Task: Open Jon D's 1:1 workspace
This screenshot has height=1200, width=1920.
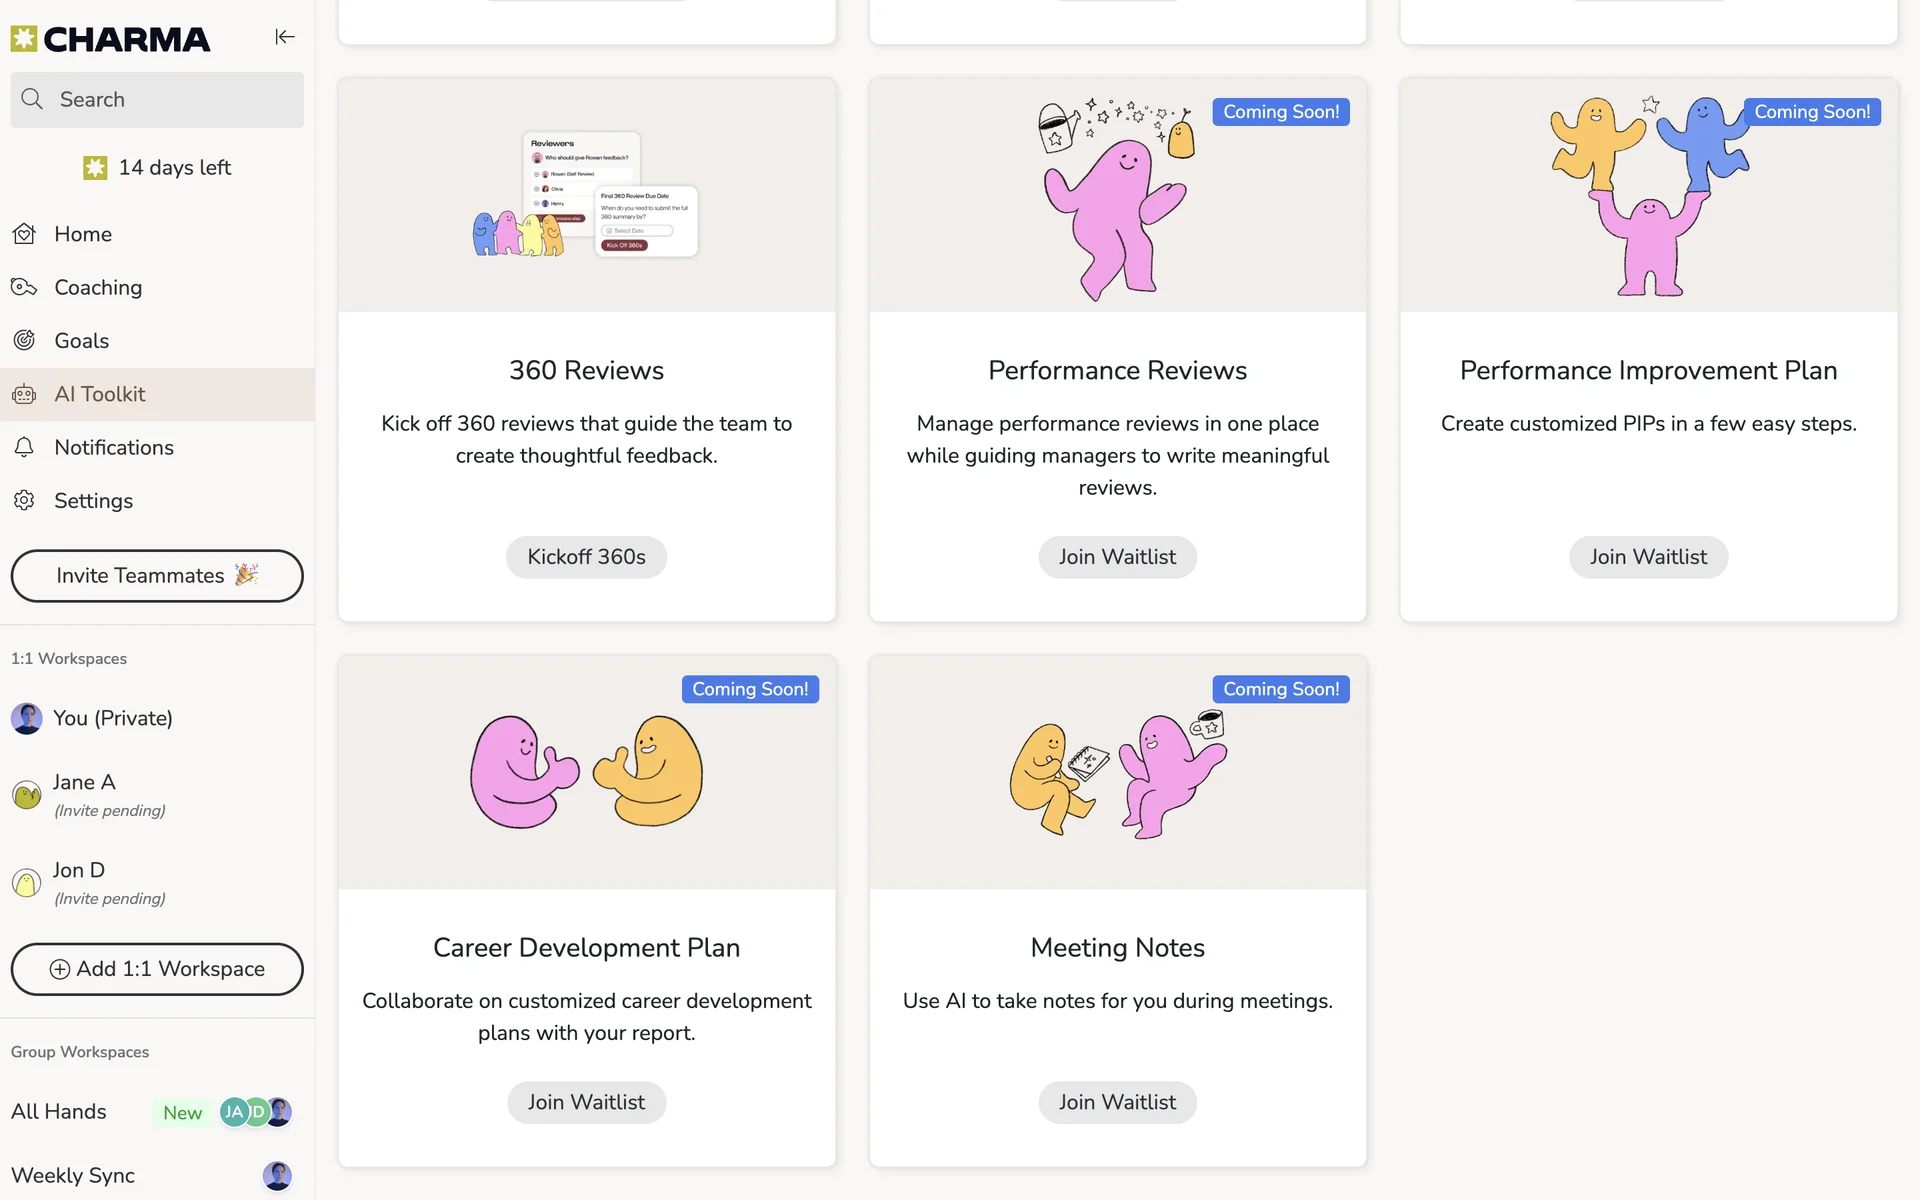Action: coord(79,882)
